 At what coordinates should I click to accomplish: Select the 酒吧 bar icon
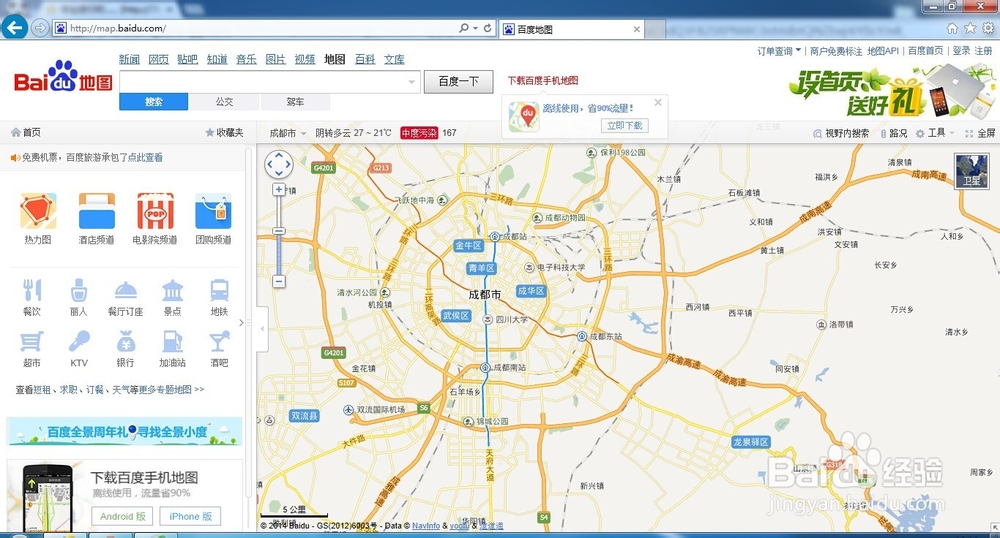coord(219,342)
